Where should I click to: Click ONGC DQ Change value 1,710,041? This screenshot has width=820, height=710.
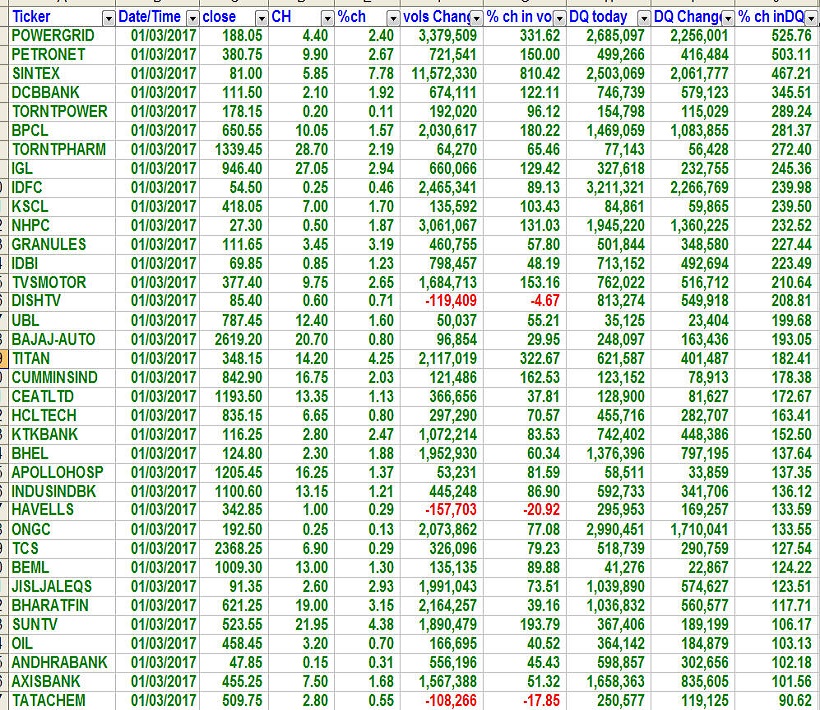tap(693, 530)
